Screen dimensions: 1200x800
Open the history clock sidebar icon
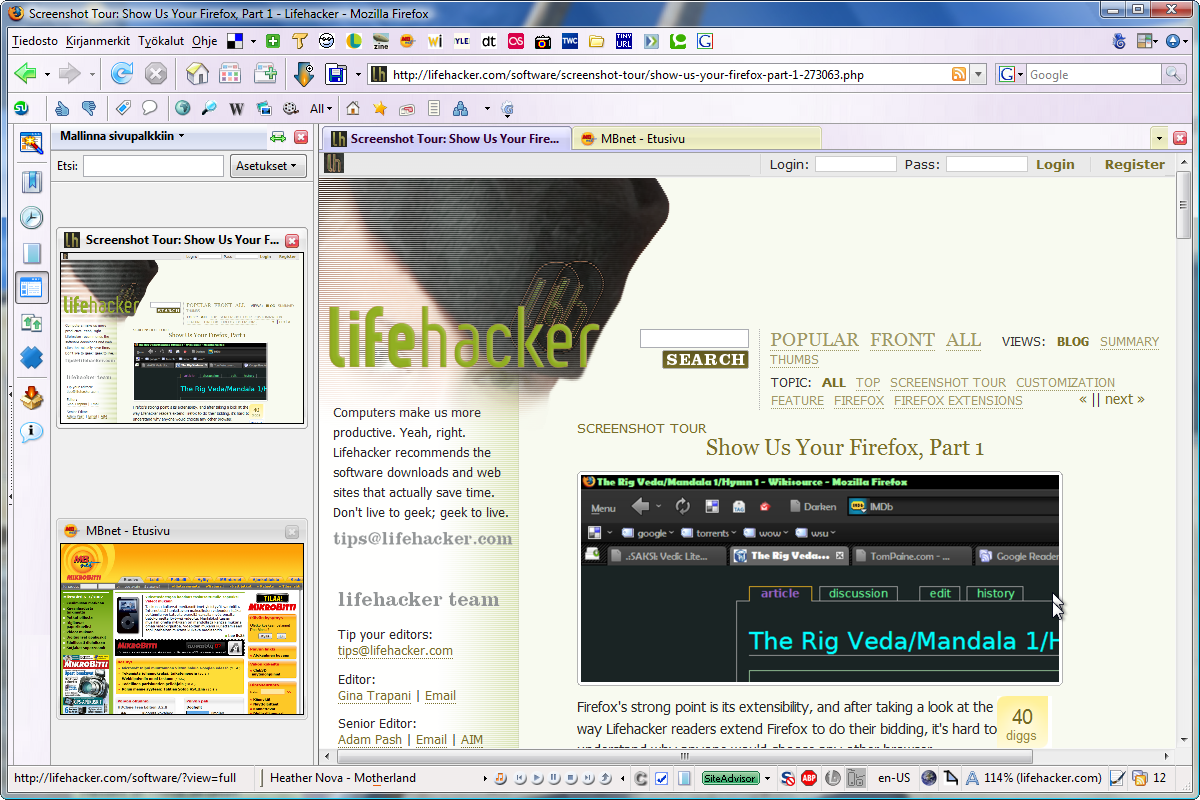click(x=32, y=218)
